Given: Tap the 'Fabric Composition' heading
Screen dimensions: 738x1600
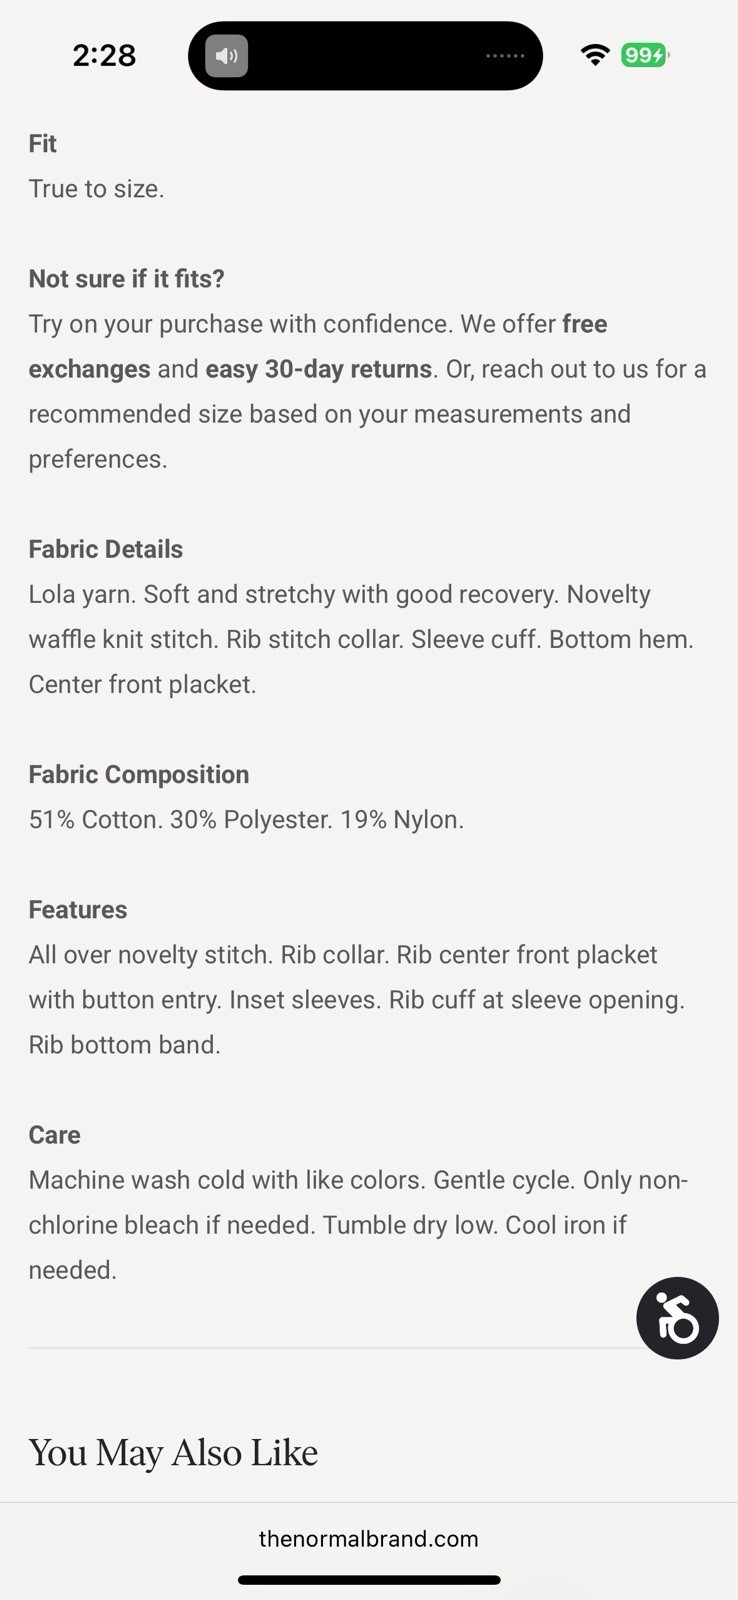Looking at the screenshot, I should pyautogui.click(x=138, y=774).
